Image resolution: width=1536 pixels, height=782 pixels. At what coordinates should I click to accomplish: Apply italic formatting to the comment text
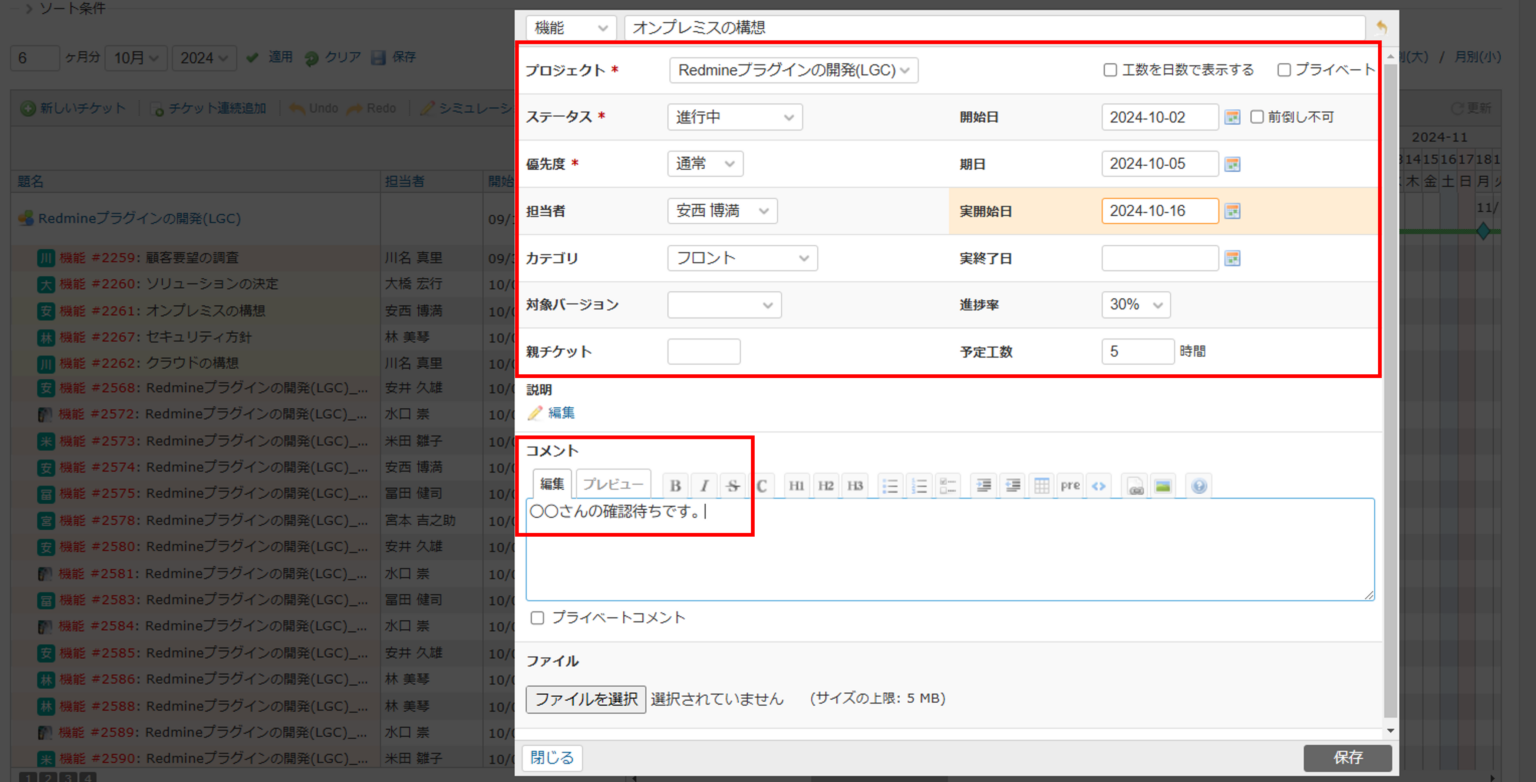(x=704, y=485)
